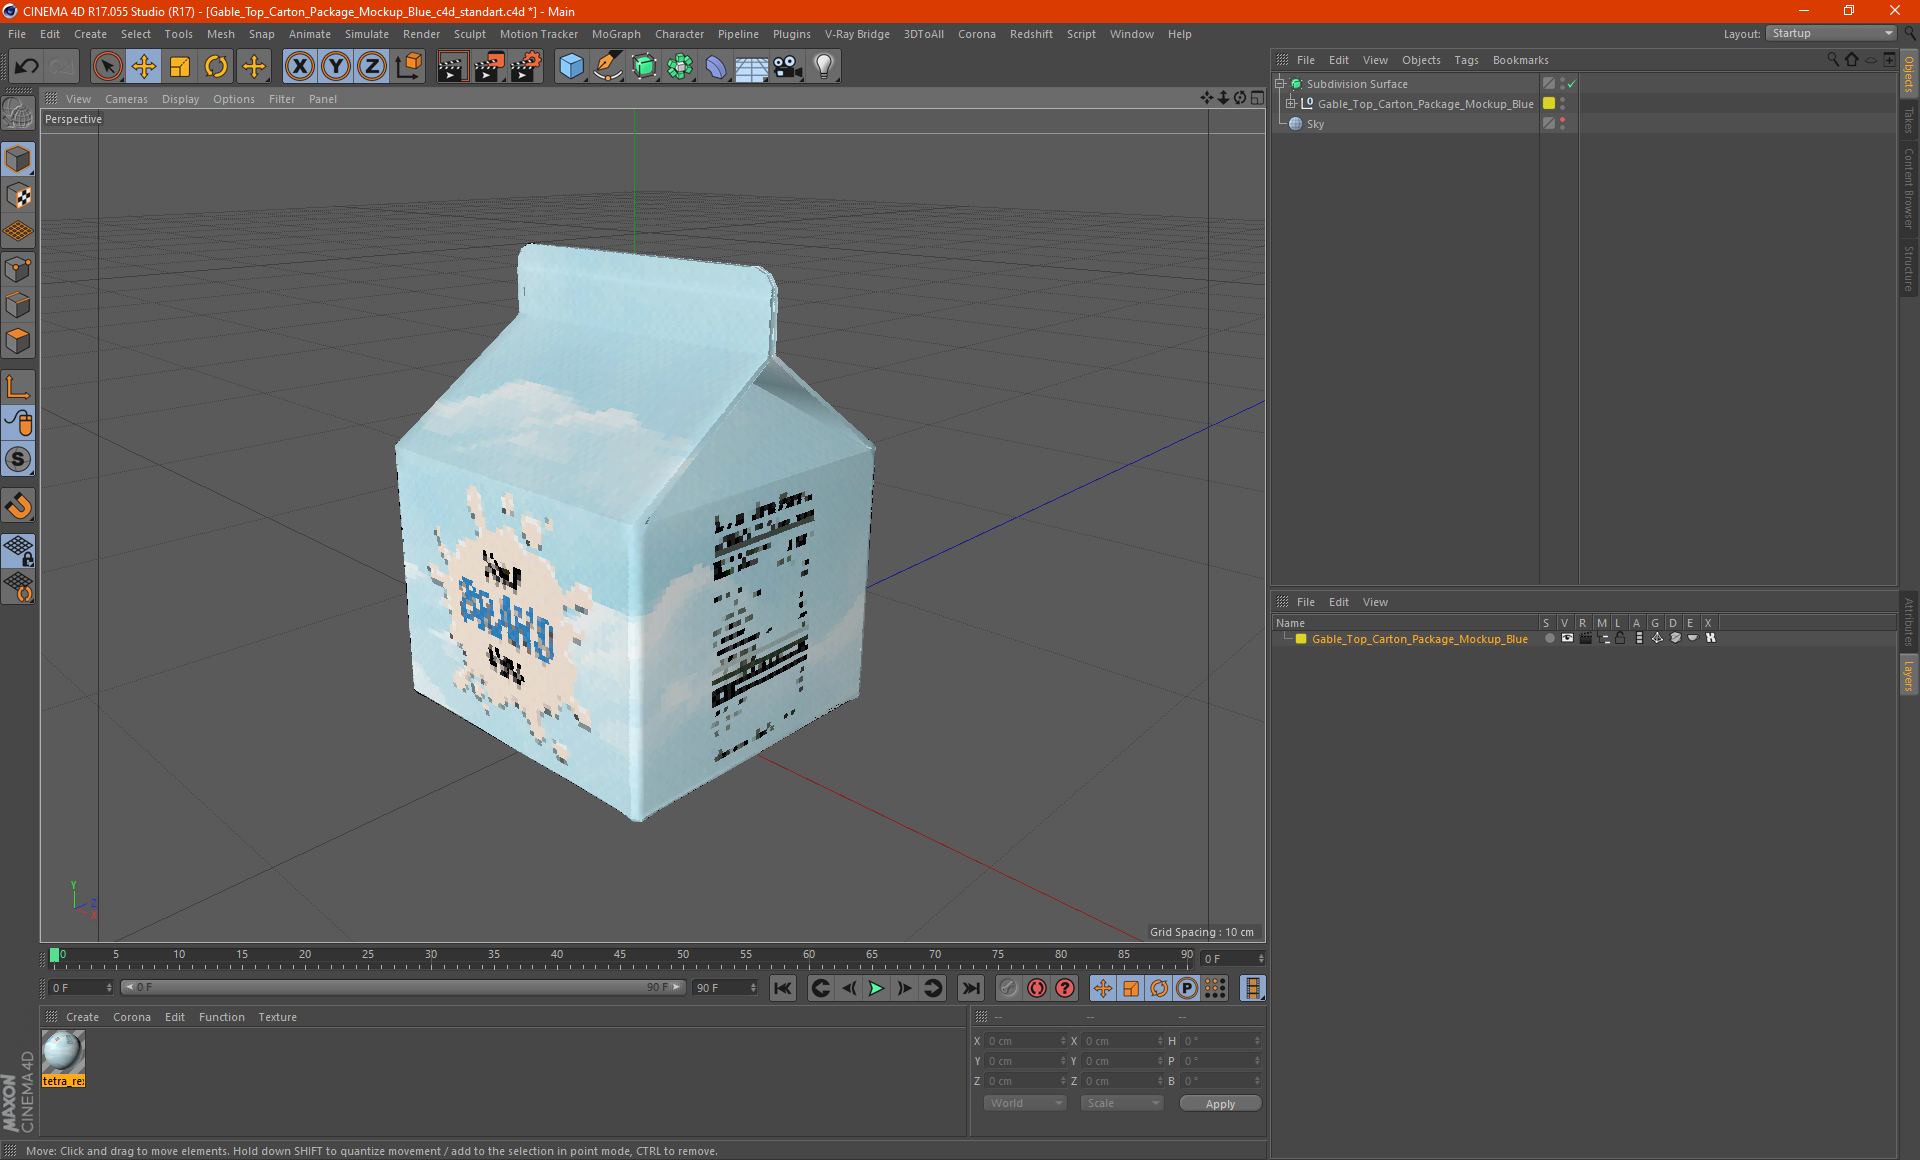Click the Objects side tab

(x=1909, y=76)
